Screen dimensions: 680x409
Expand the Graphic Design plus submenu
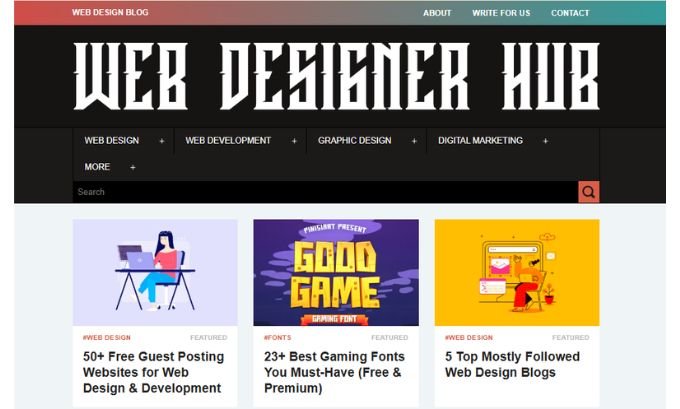[x=414, y=141]
